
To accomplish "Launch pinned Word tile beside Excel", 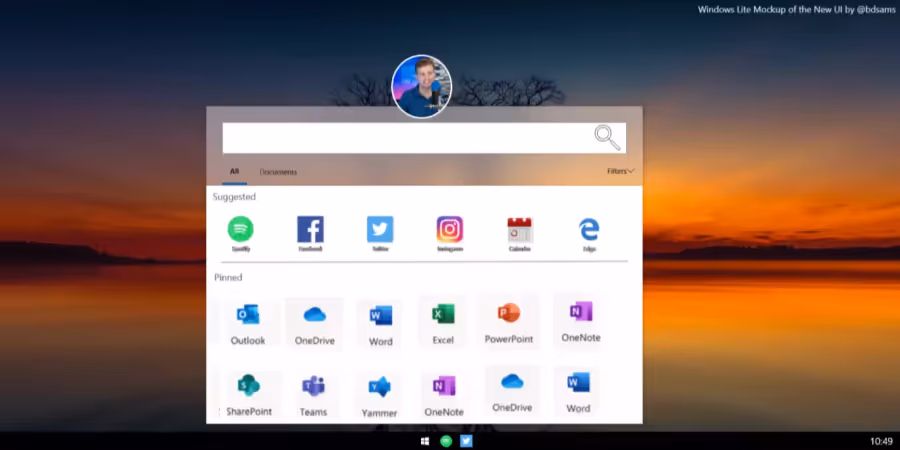I will (x=381, y=324).
